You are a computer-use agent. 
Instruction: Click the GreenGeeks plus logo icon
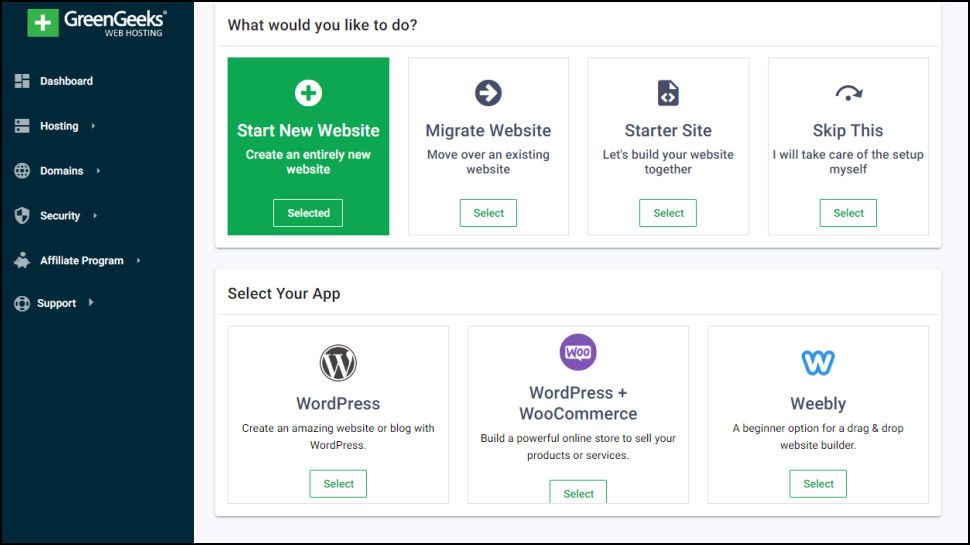(x=43, y=23)
